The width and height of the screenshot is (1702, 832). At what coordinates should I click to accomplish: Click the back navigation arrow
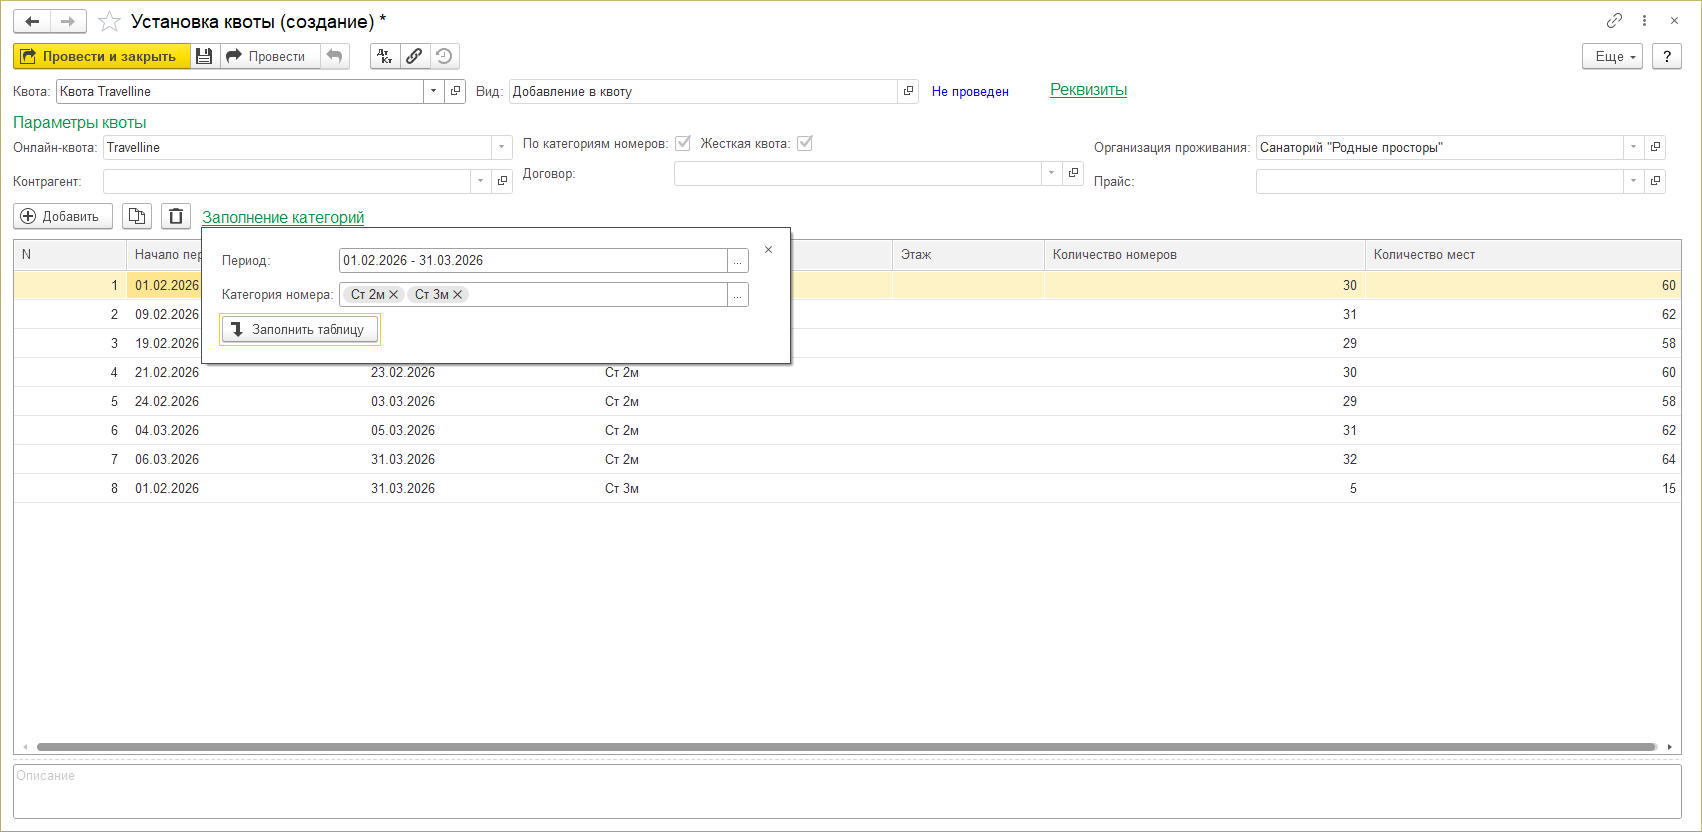point(32,21)
